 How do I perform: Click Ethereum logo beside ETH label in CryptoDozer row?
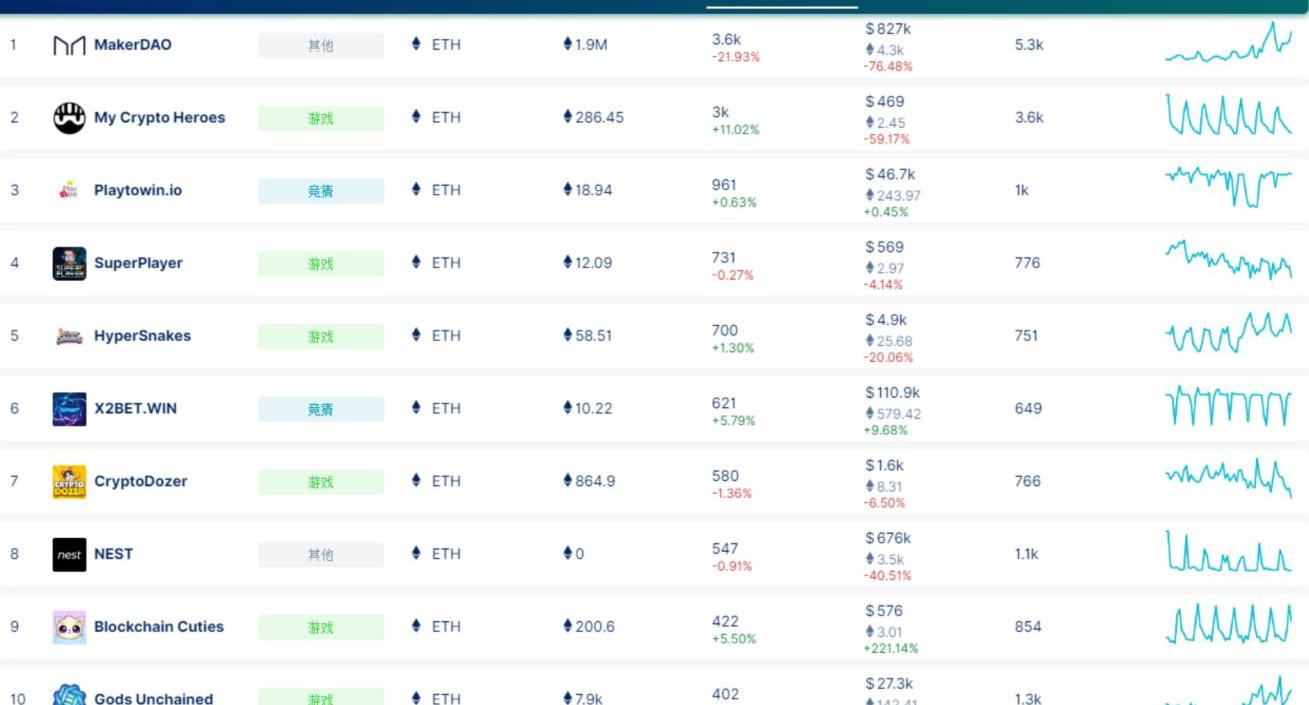417,481
